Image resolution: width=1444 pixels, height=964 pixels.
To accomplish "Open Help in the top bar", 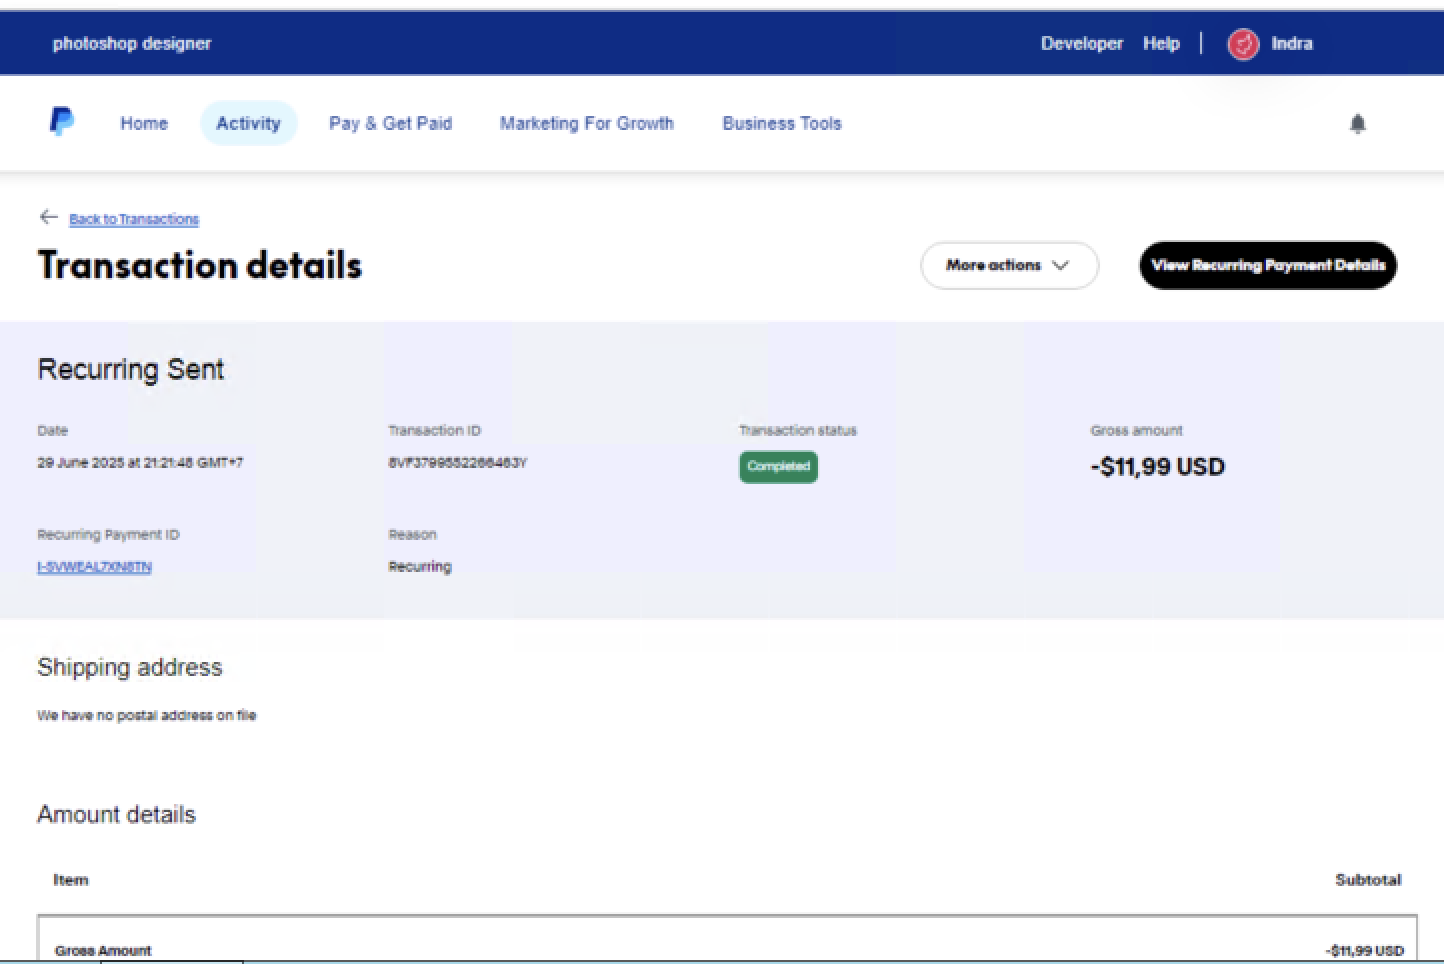I will 1161,44.
